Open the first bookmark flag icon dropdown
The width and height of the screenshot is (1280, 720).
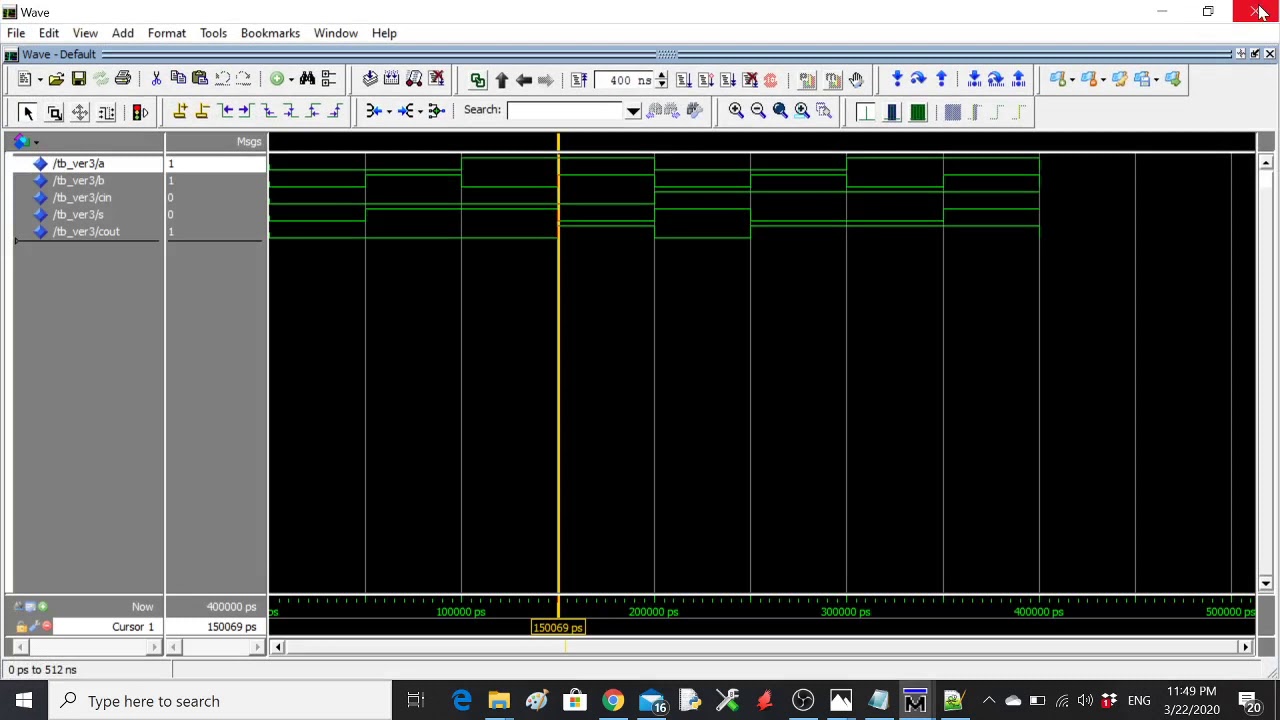point(1073,80)
